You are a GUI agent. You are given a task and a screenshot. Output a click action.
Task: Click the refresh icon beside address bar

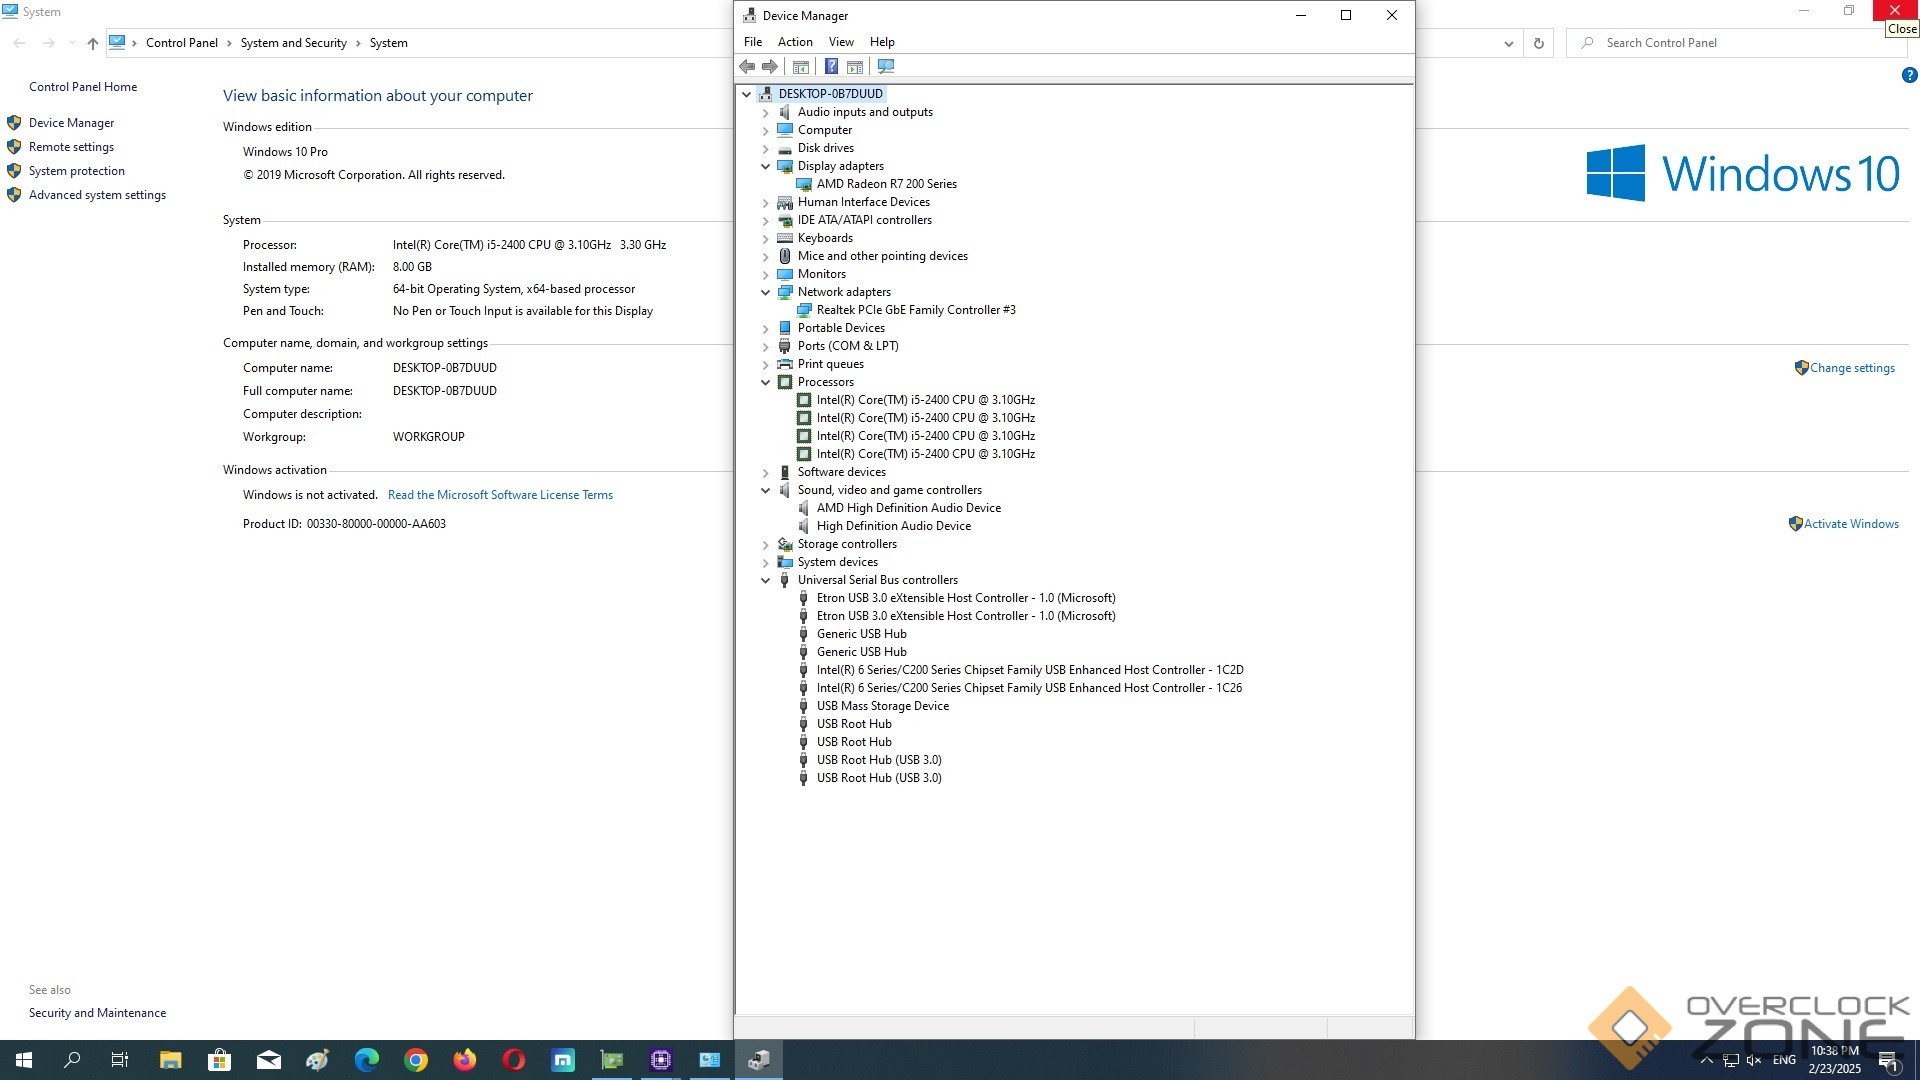click(1539, 43)
